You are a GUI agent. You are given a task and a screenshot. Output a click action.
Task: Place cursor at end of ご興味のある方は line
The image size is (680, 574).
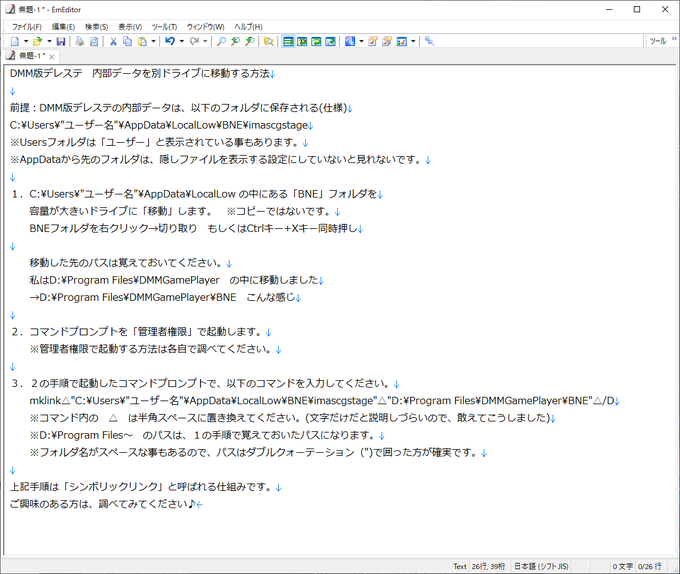(196, 504)
